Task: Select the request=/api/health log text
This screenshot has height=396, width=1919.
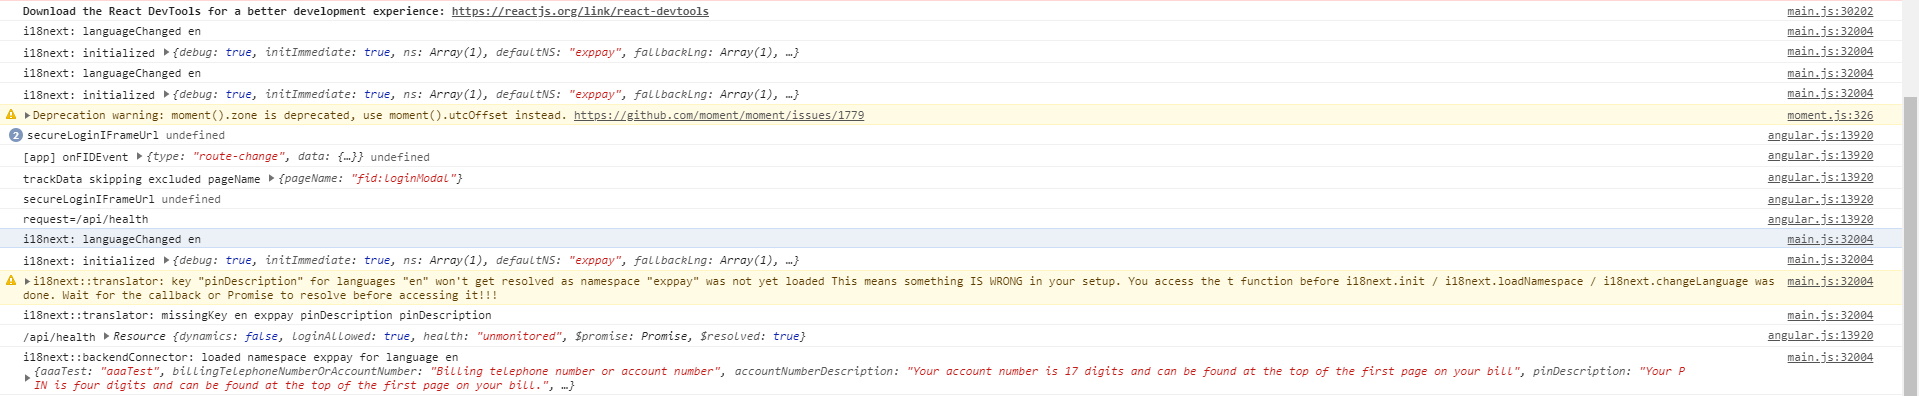Action: click(85, 219)
